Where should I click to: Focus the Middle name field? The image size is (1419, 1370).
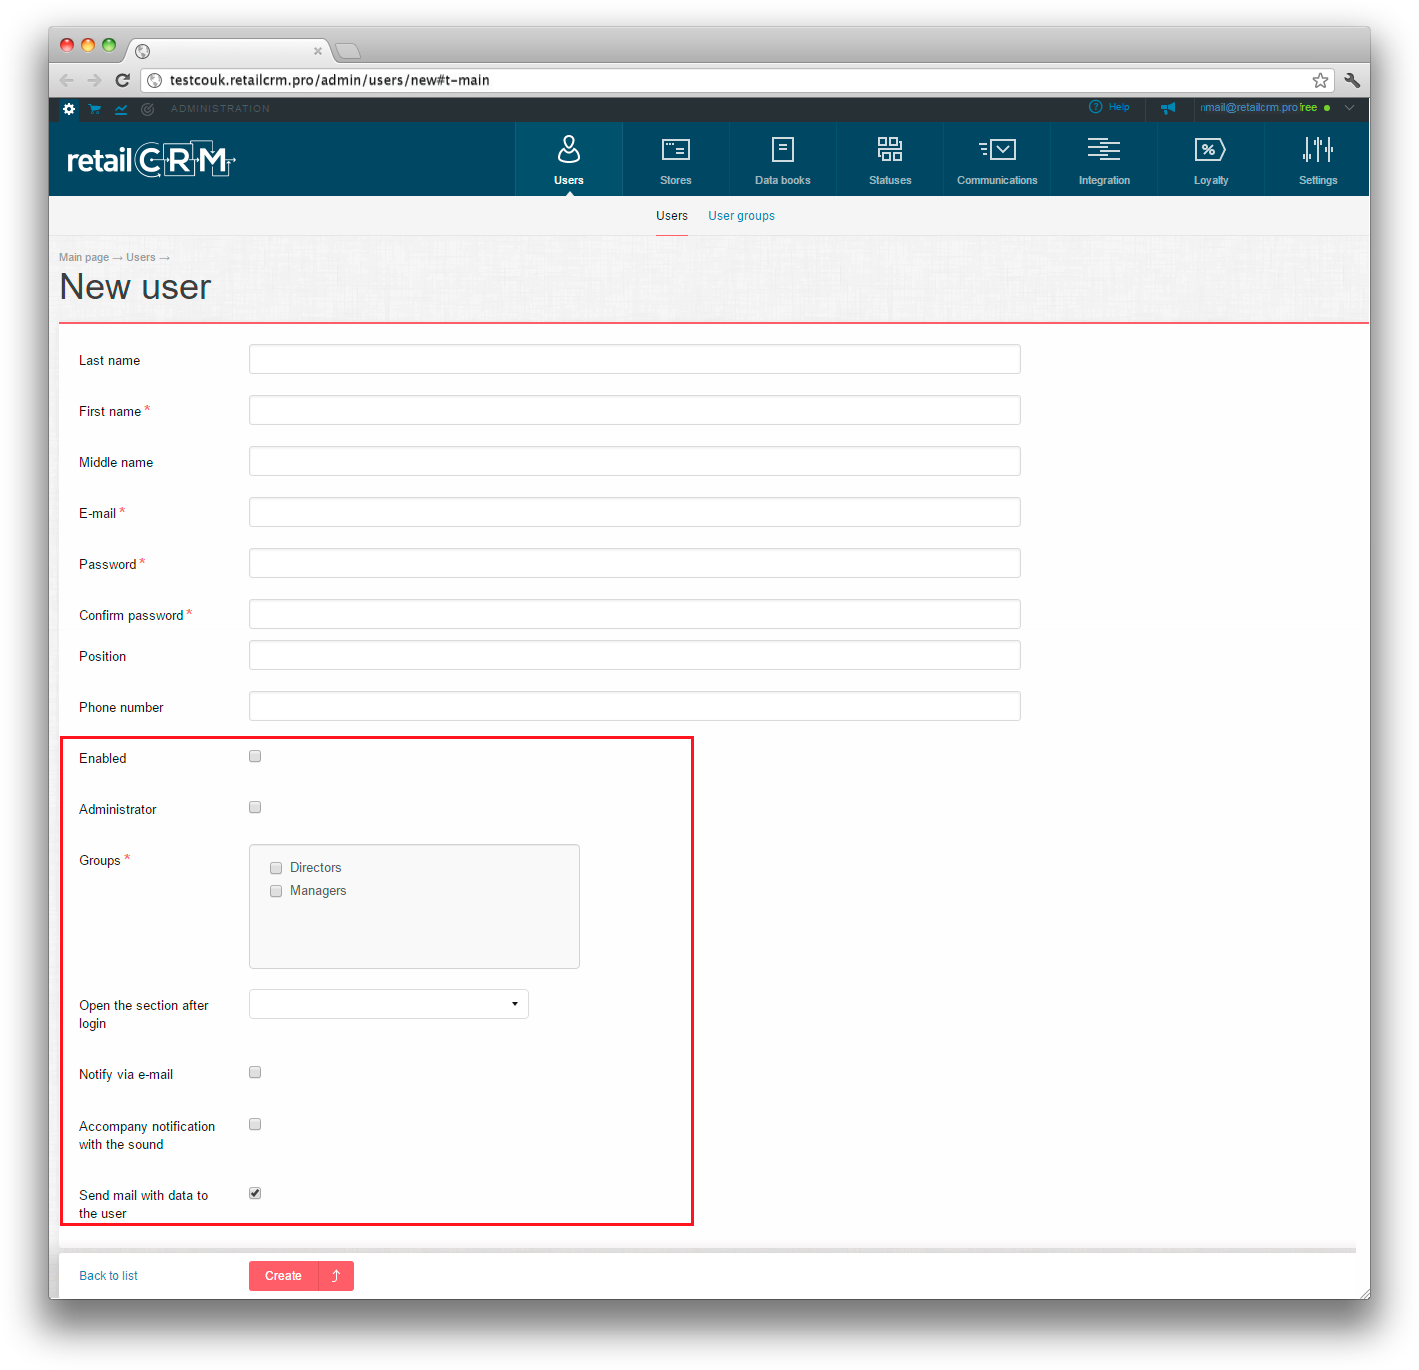click(x=635, y=461)
